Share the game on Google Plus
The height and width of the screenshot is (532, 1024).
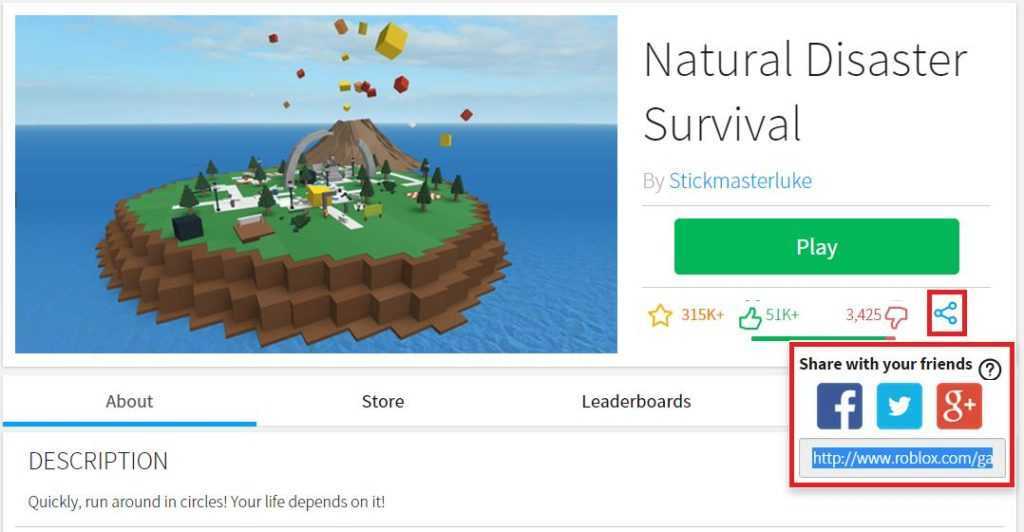point(959,406)
